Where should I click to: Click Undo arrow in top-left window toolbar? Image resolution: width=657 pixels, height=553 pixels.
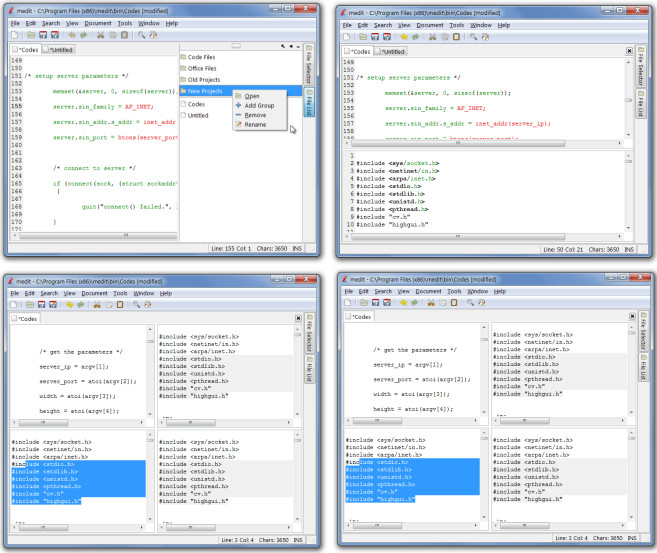[x=72, y=35]
